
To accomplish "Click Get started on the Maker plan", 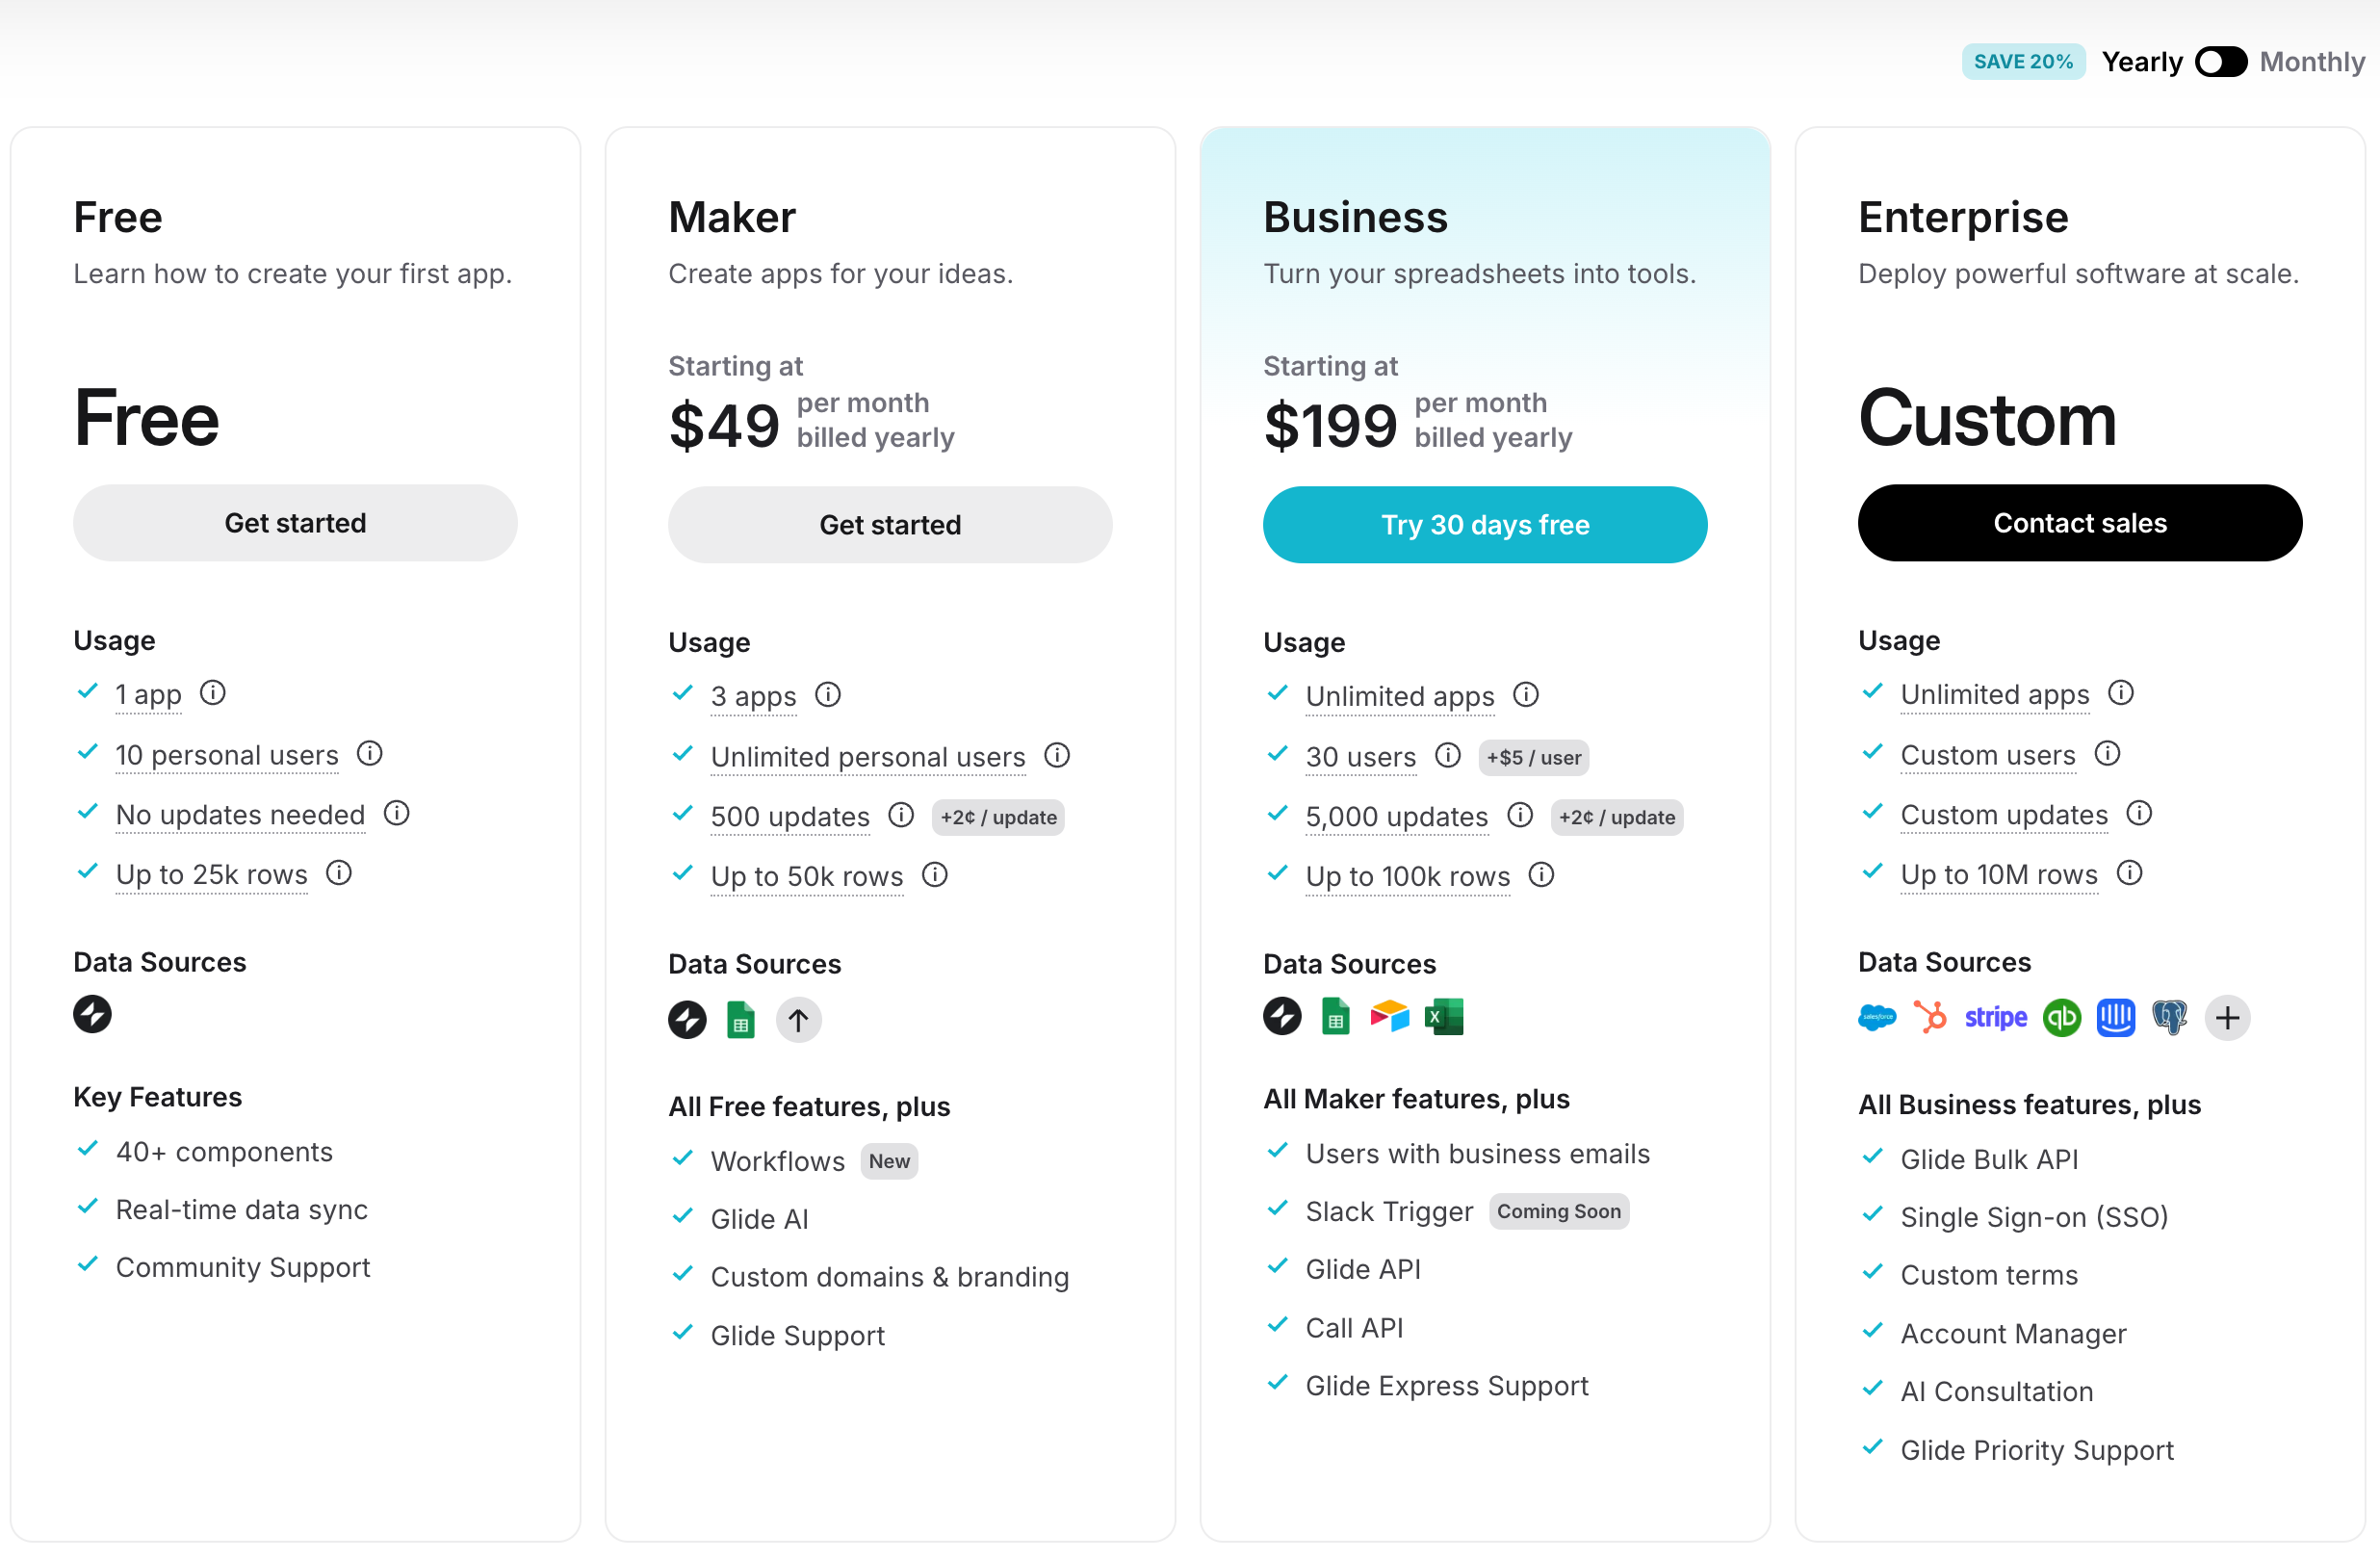I will click(x=889, y=525).
